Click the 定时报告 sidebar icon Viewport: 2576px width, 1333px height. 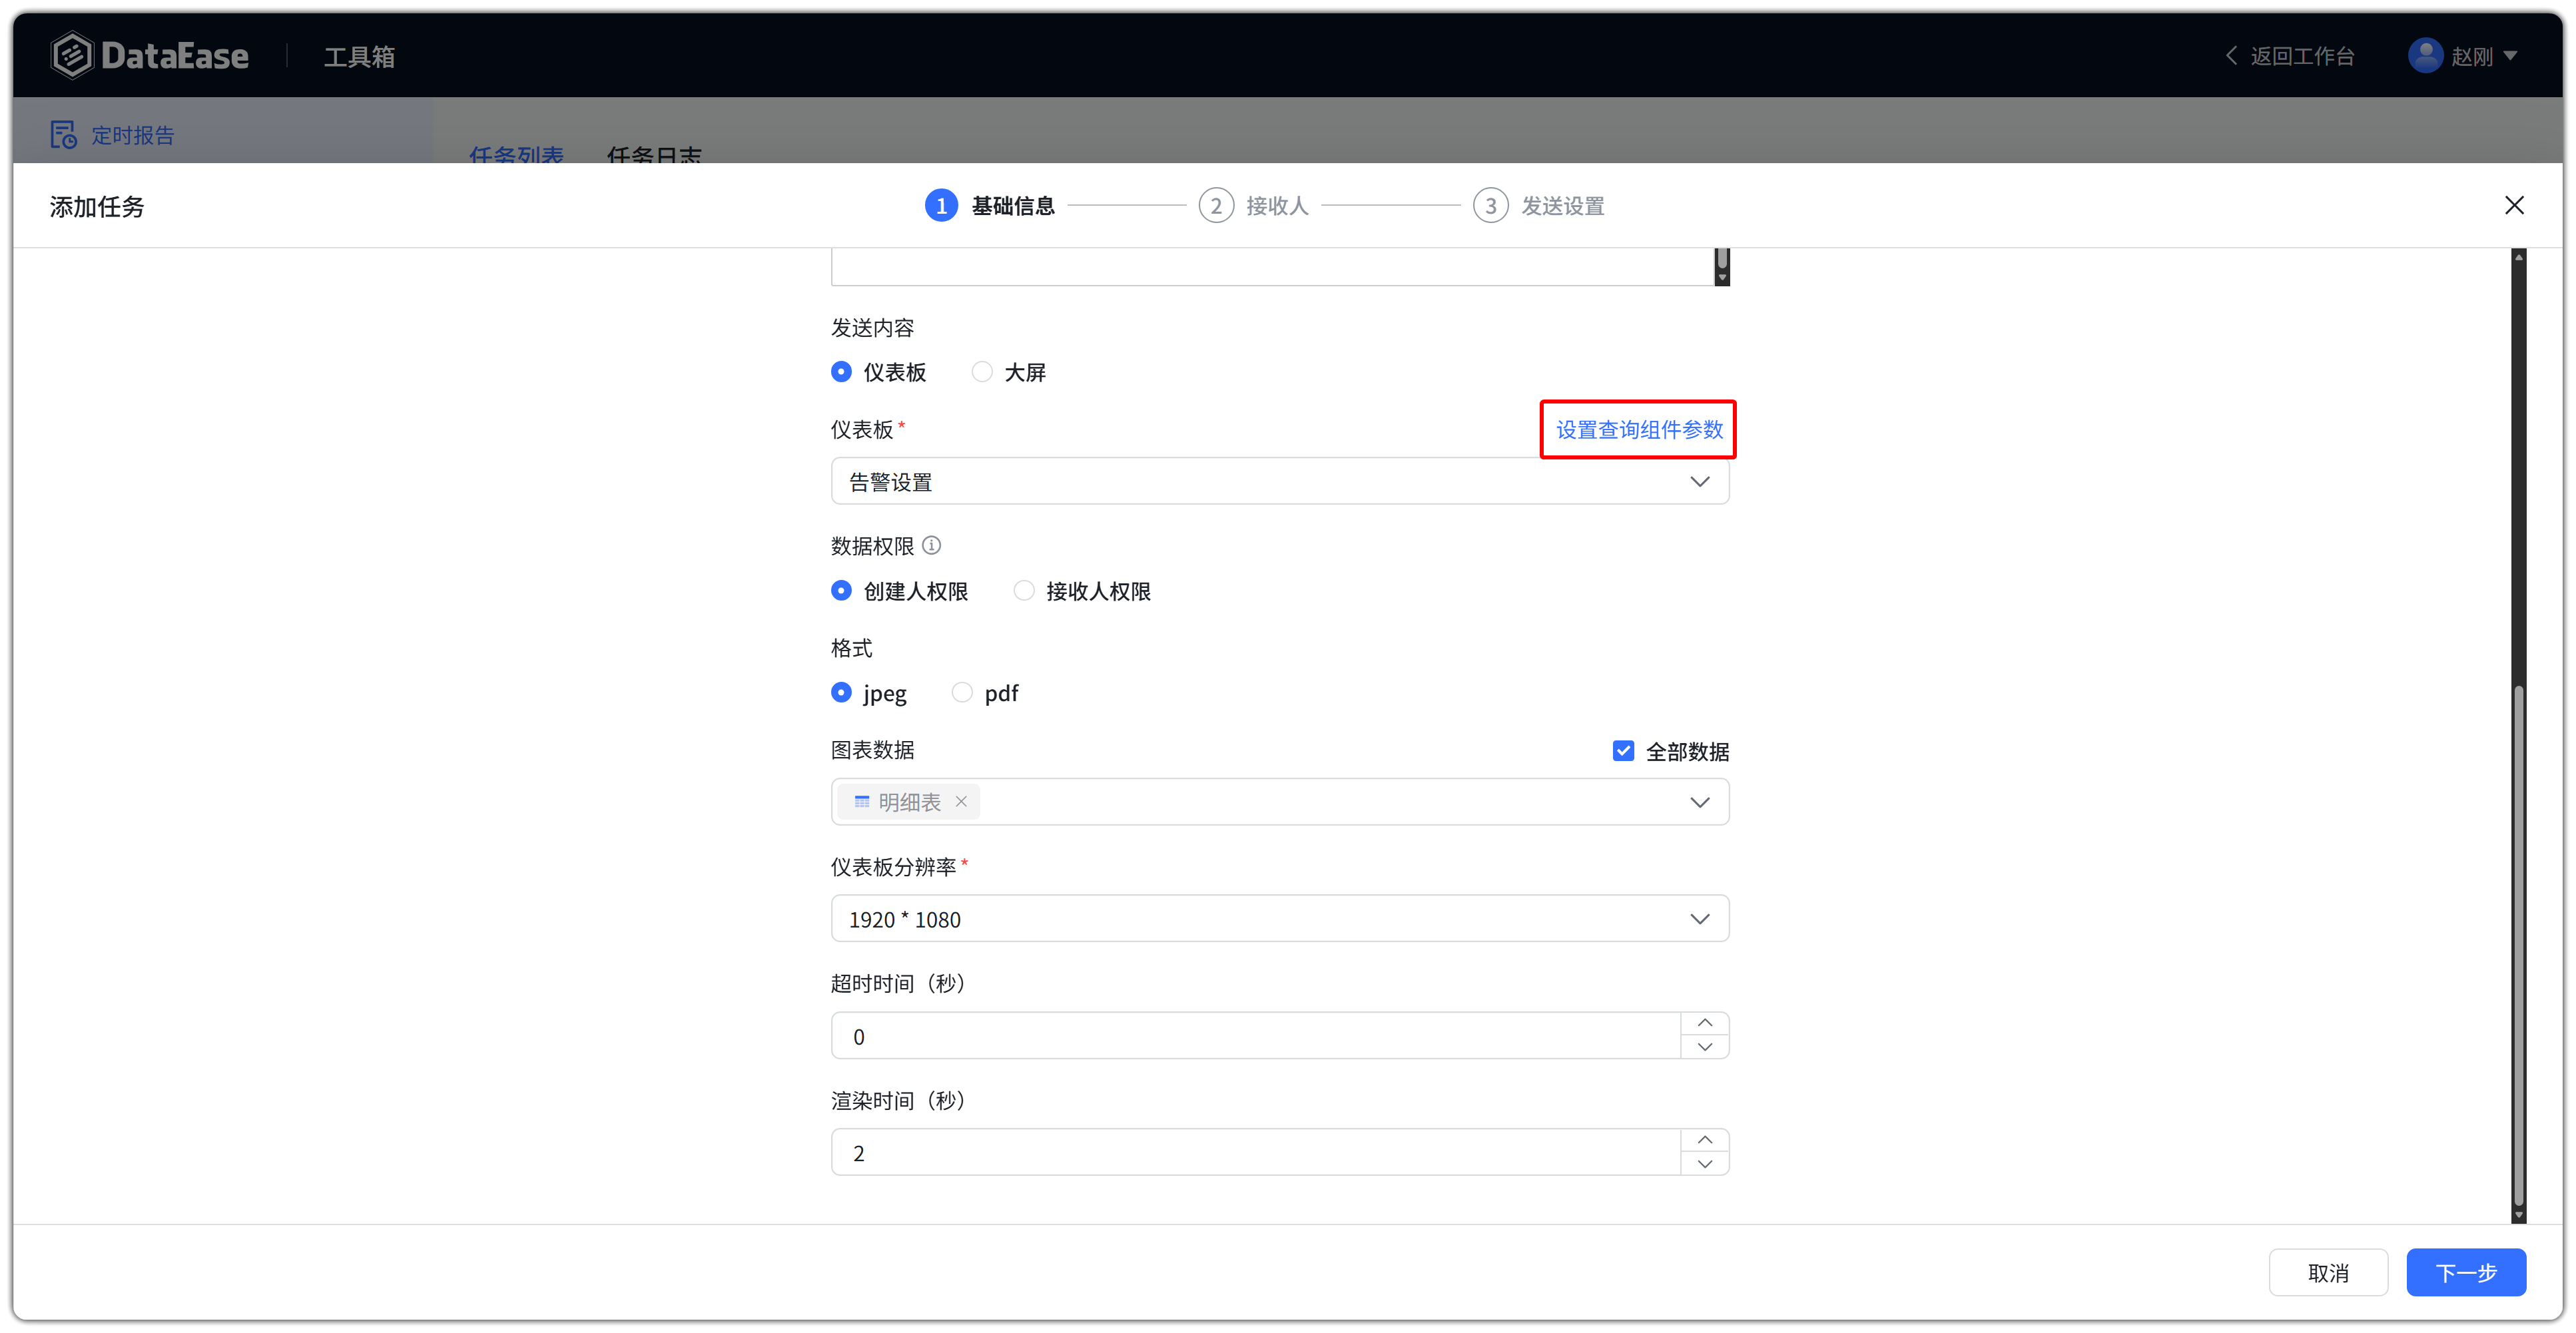64,134
